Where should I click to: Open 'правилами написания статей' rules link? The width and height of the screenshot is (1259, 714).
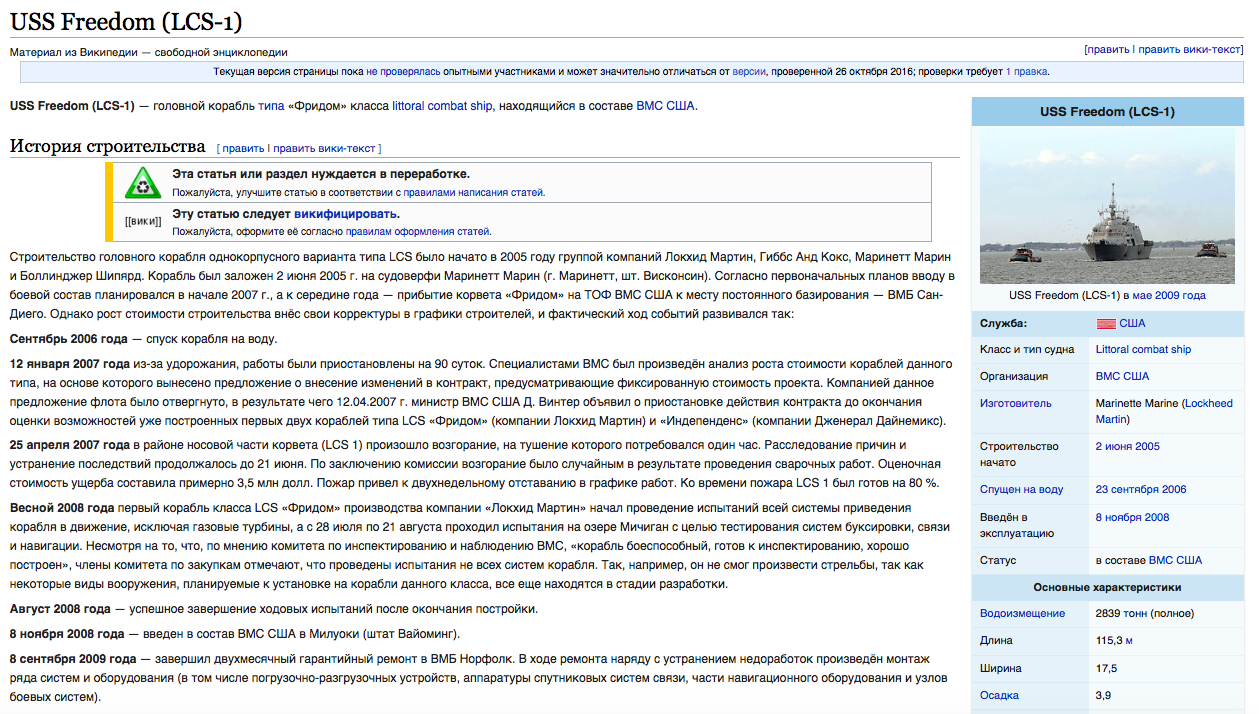474,192
